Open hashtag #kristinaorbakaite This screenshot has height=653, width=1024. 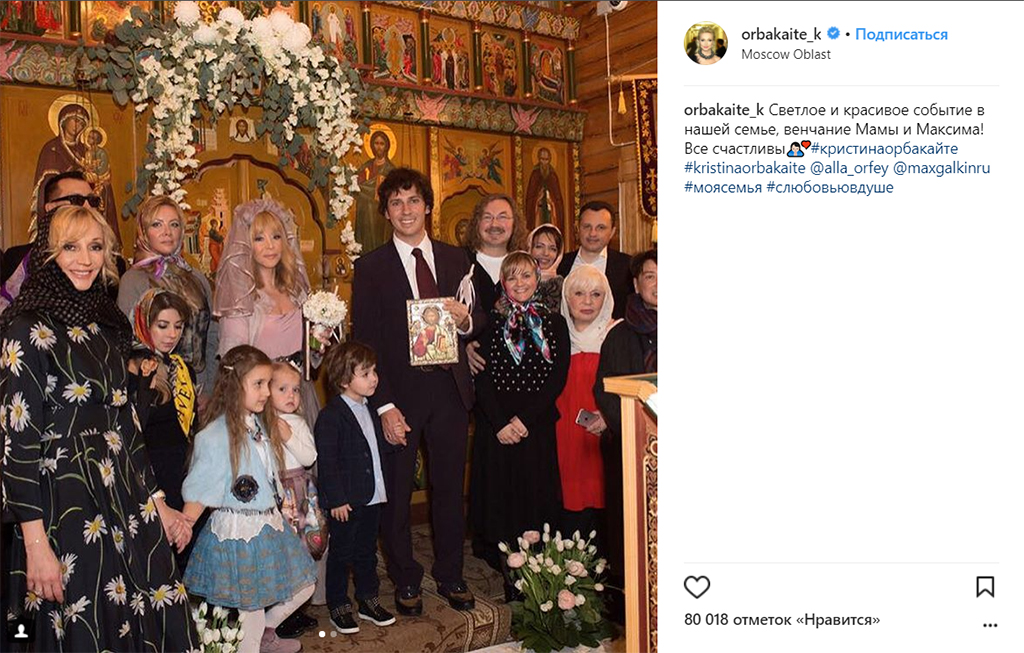pos(744,168)
